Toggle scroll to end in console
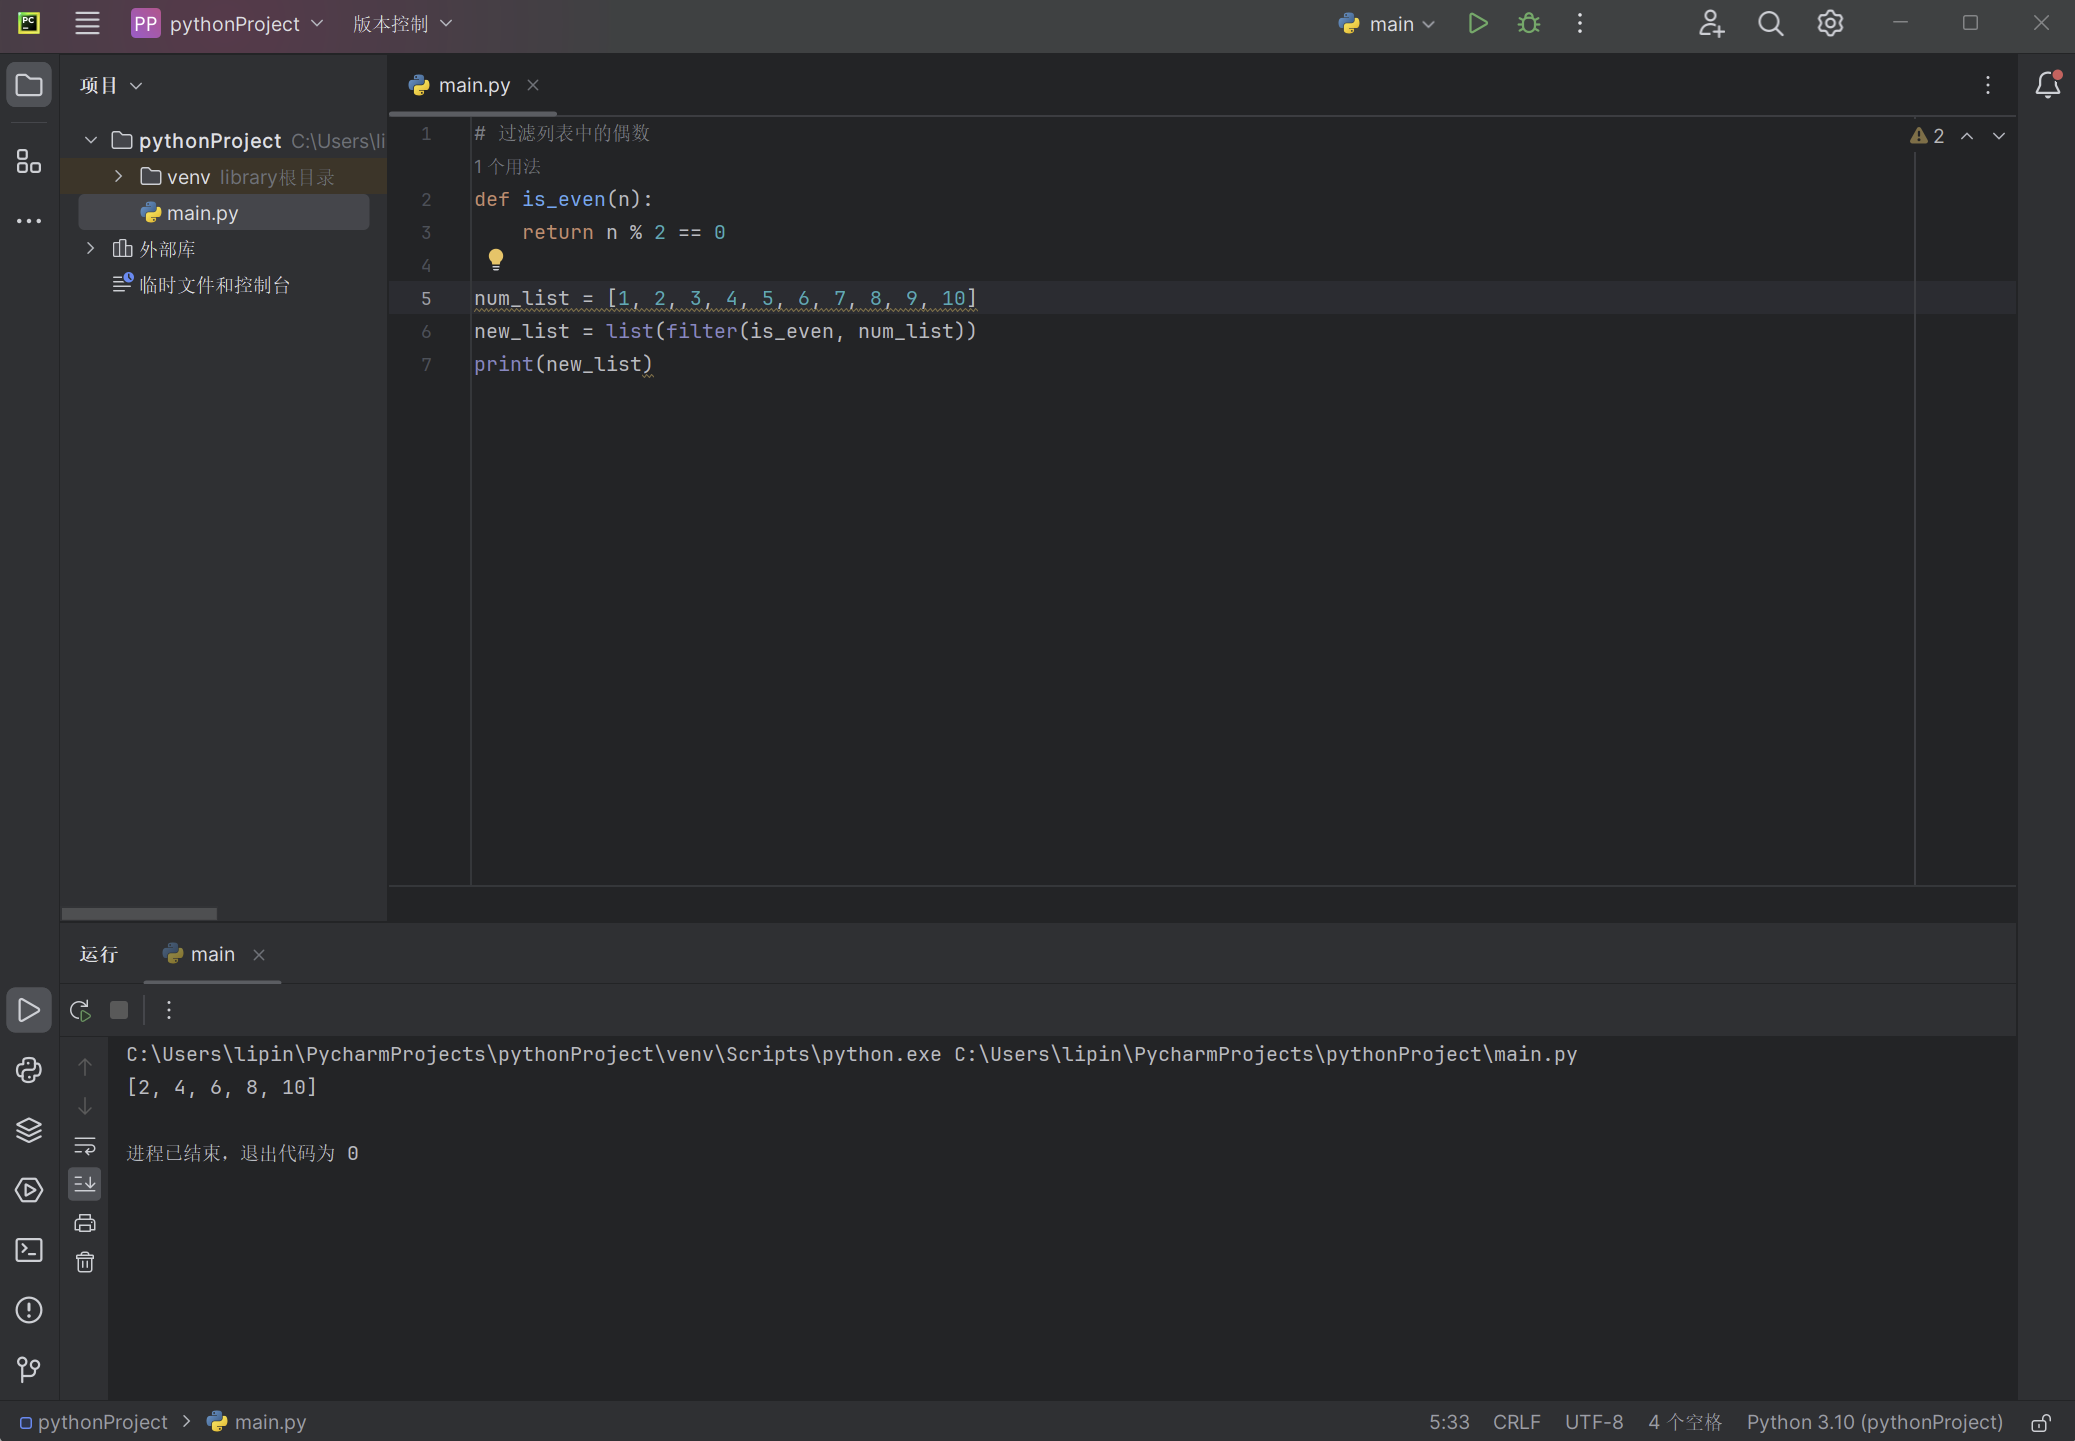2075x1441 pixels. point(85,1184)
